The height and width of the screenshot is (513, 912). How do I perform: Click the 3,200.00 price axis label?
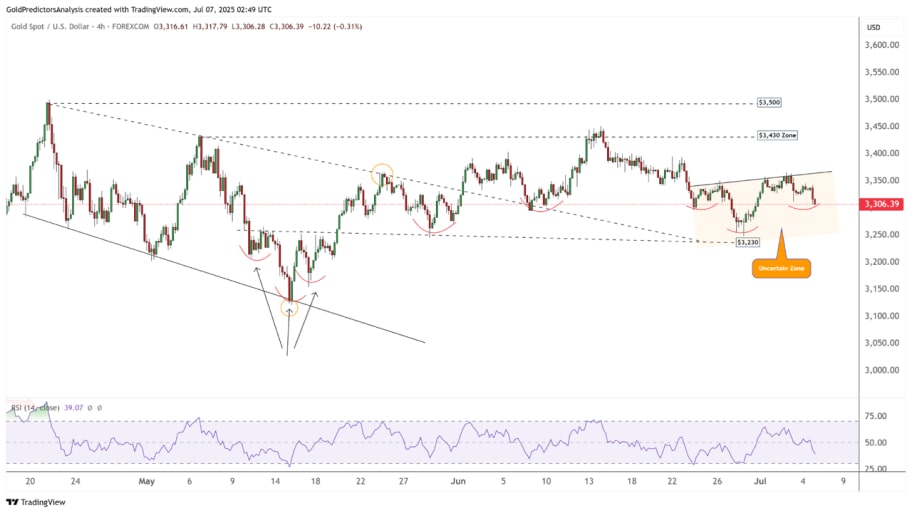882,262
